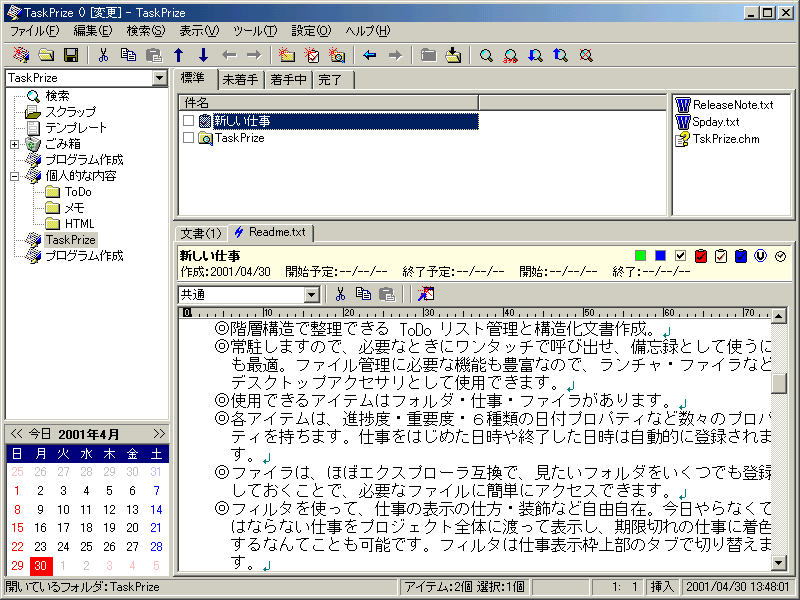
Task: Open TskPrize.chm help file
Action: [717, 139]
